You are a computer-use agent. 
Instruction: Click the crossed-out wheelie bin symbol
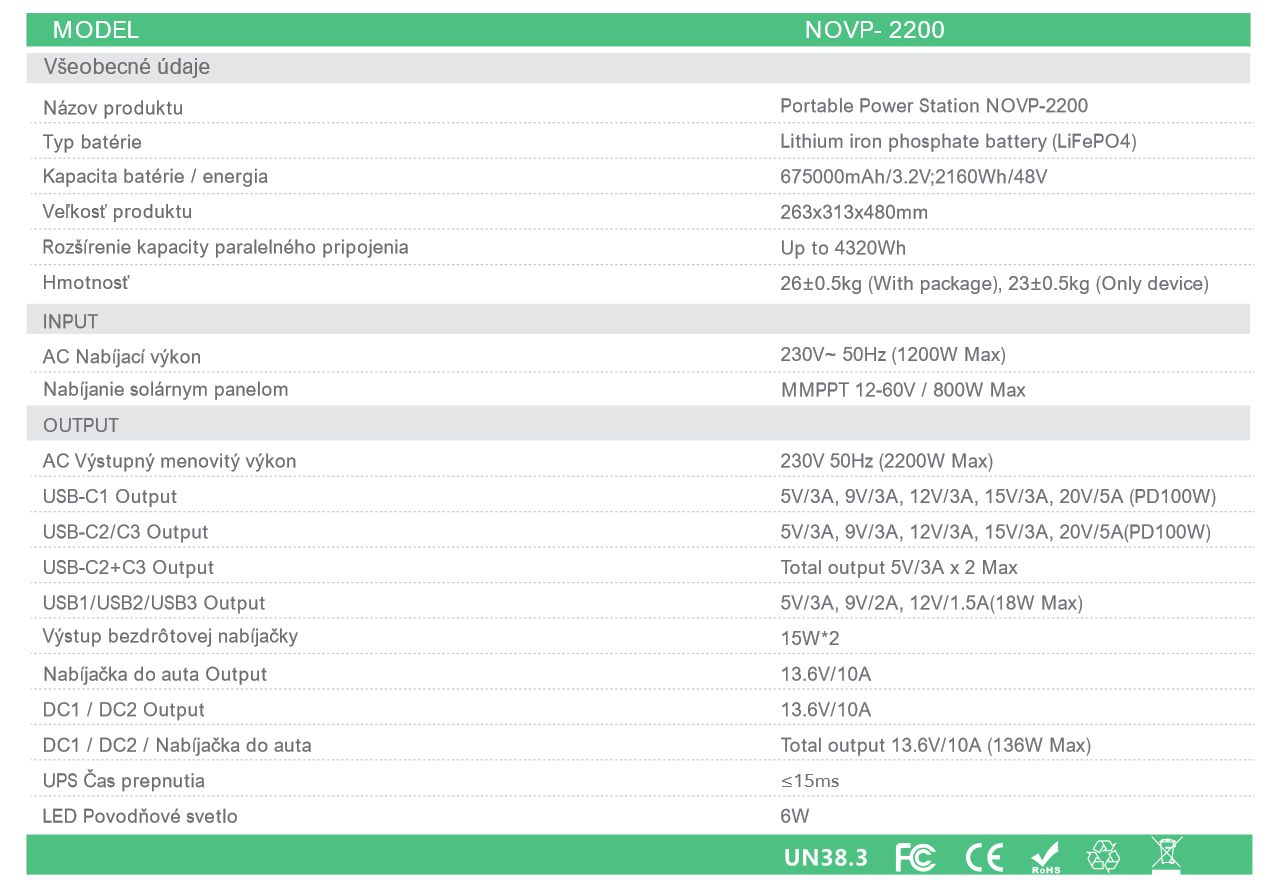click(1166, 855)
